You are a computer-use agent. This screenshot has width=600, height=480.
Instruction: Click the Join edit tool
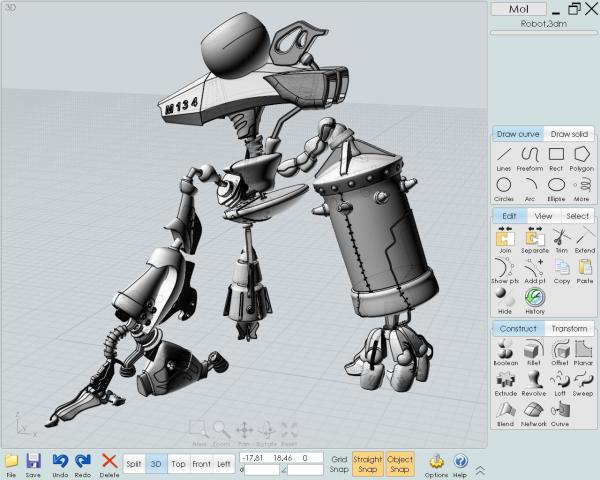(505, 240)
